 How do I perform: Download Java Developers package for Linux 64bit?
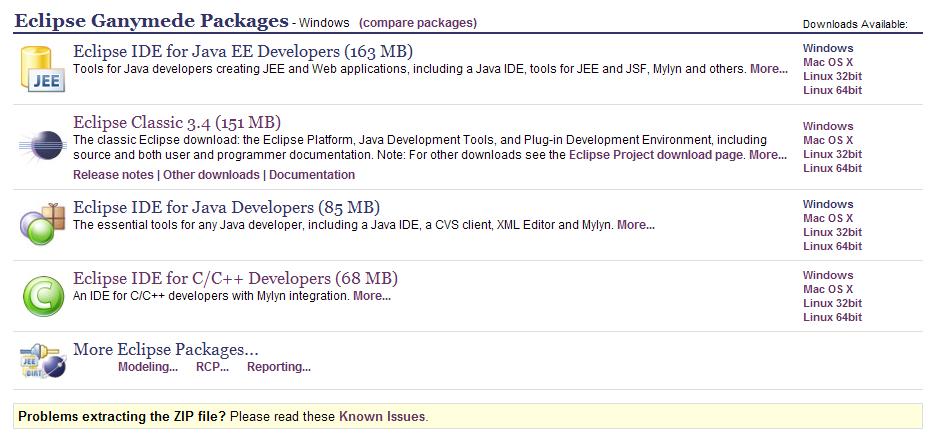coord(832,246)
